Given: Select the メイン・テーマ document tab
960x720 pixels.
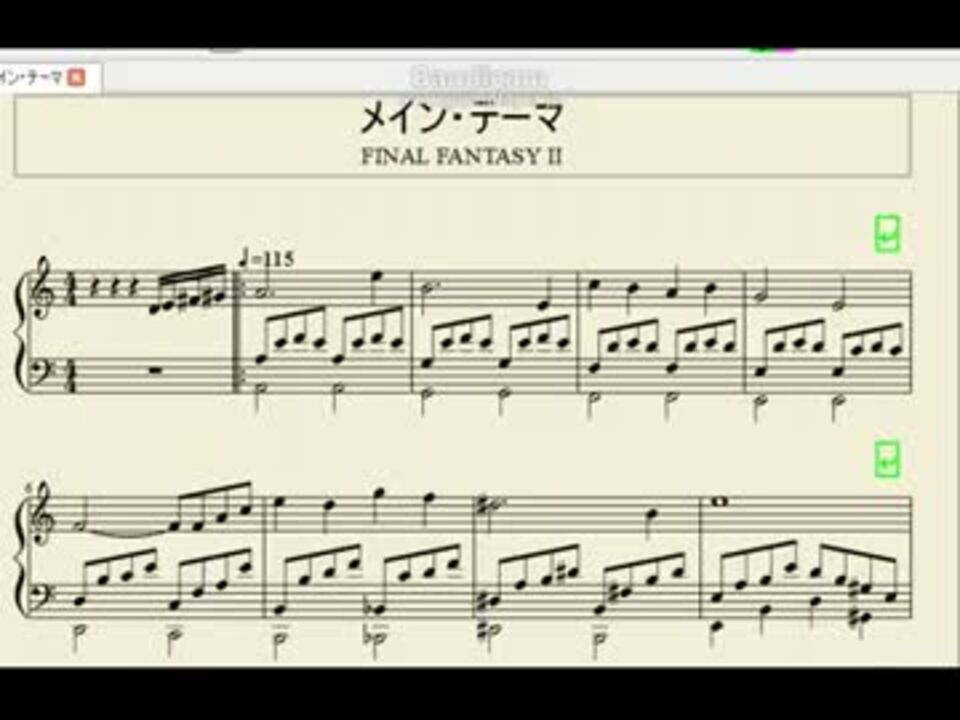Looking at the screenshot, I should [x=50, y=77].
